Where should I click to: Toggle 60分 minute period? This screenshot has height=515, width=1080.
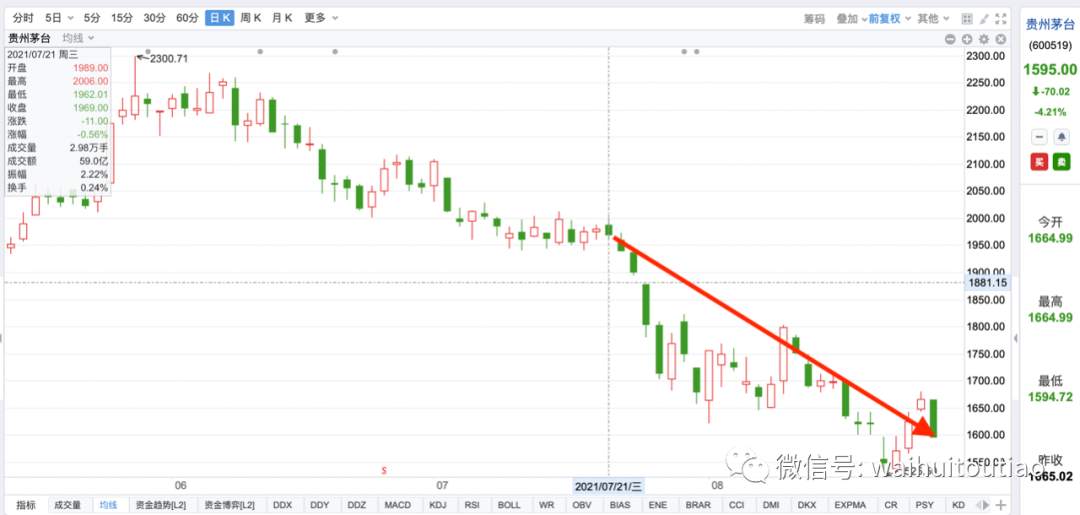click(187, 19)
